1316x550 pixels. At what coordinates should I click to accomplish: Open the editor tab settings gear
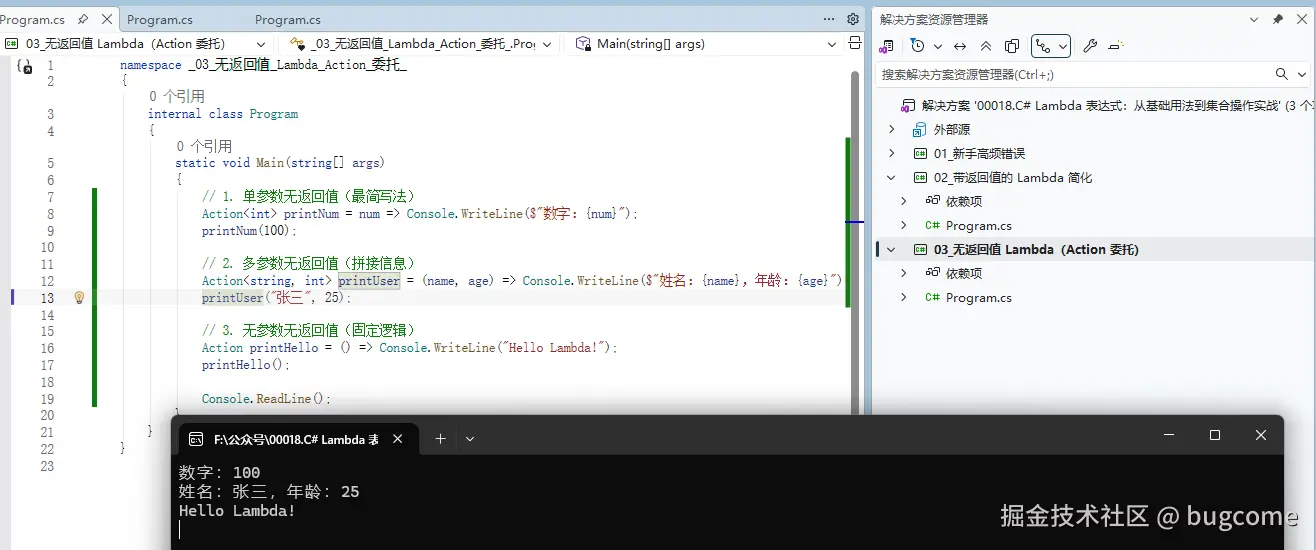coord(853,19)
